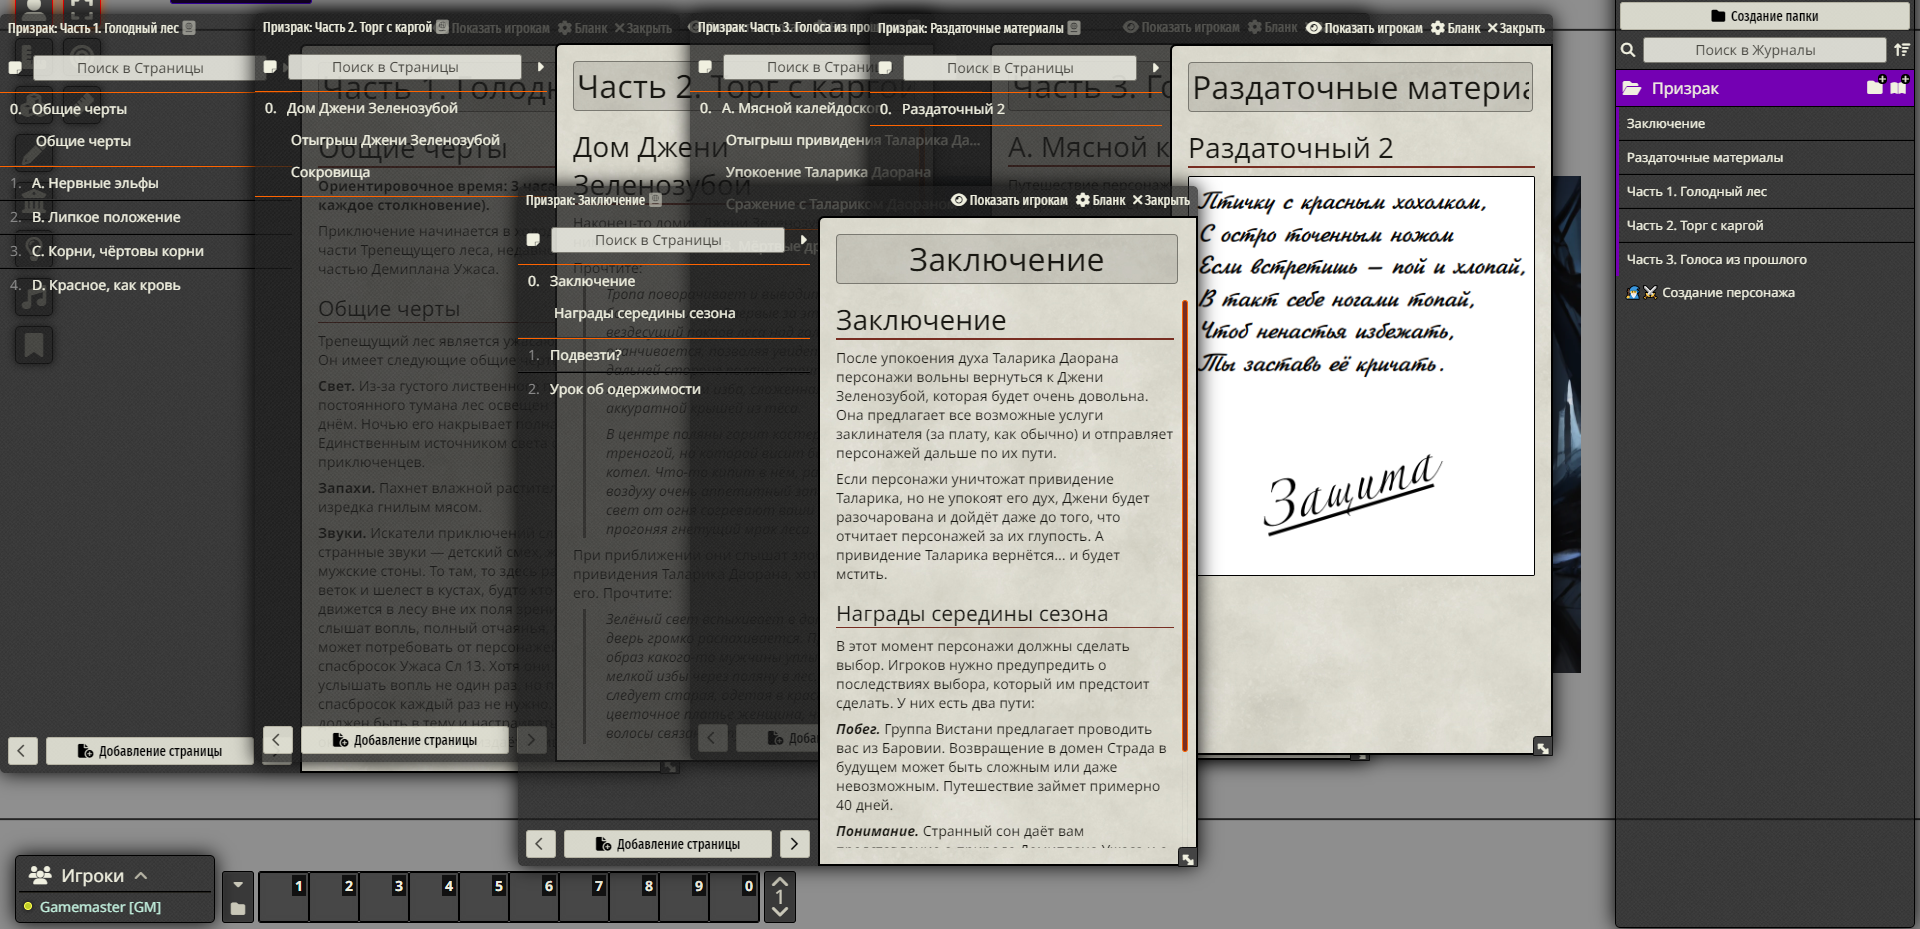Open Часть 3. Голоса из прошлого in sidebar

click(1765, 259)
